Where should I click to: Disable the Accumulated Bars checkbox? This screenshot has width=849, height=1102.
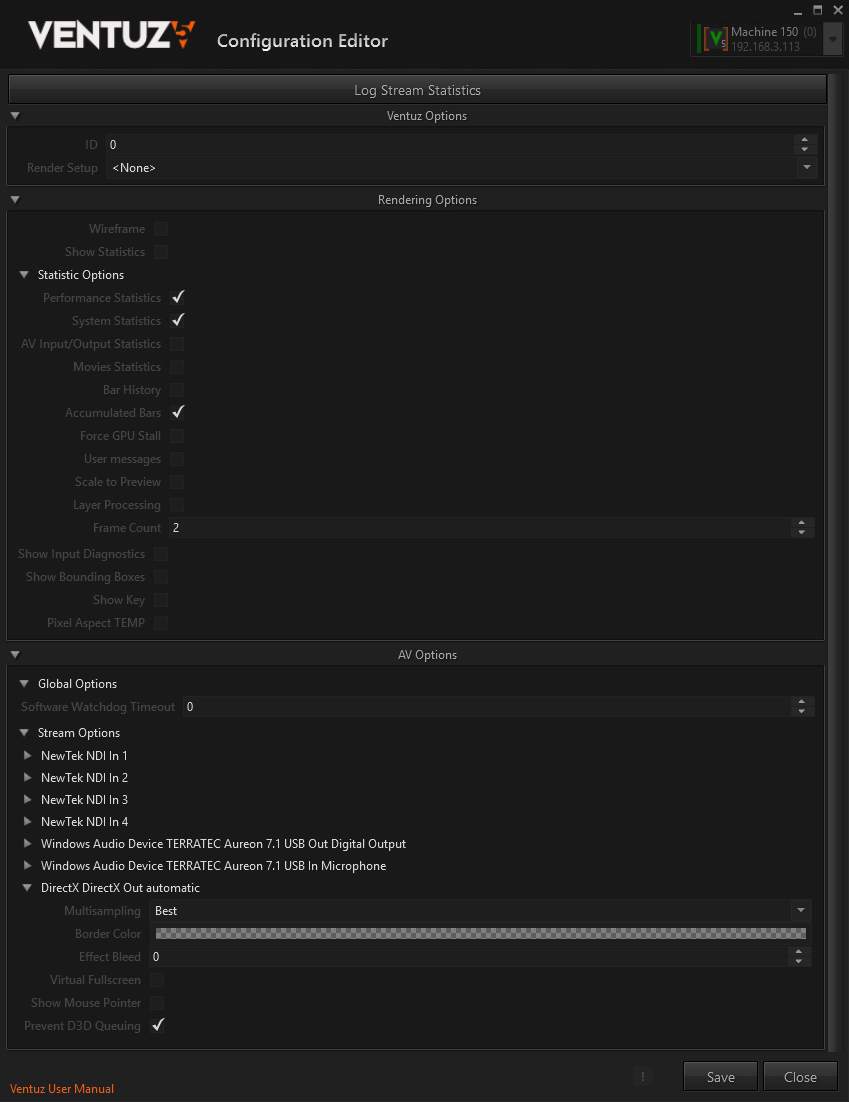click(177, 413)
